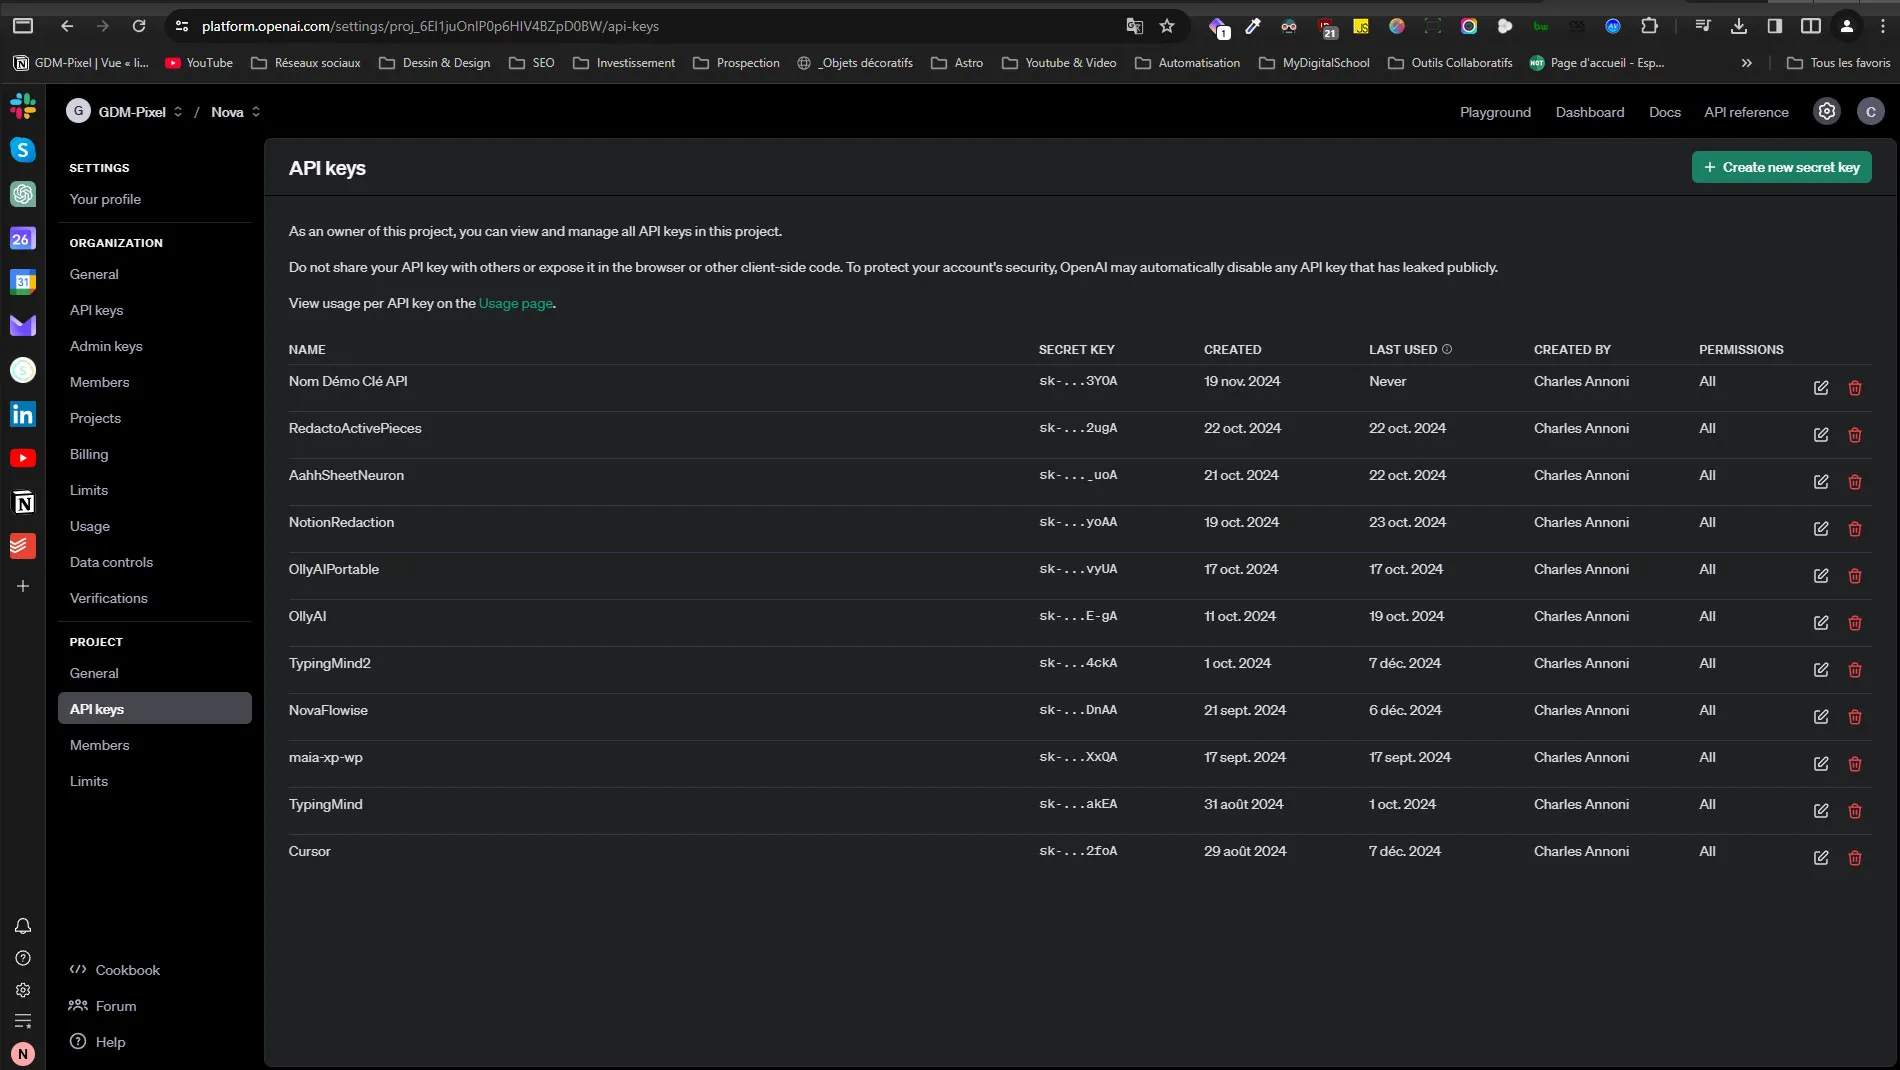Edit the OllyAI key
The image size is (1900, 1070).
1821,623
